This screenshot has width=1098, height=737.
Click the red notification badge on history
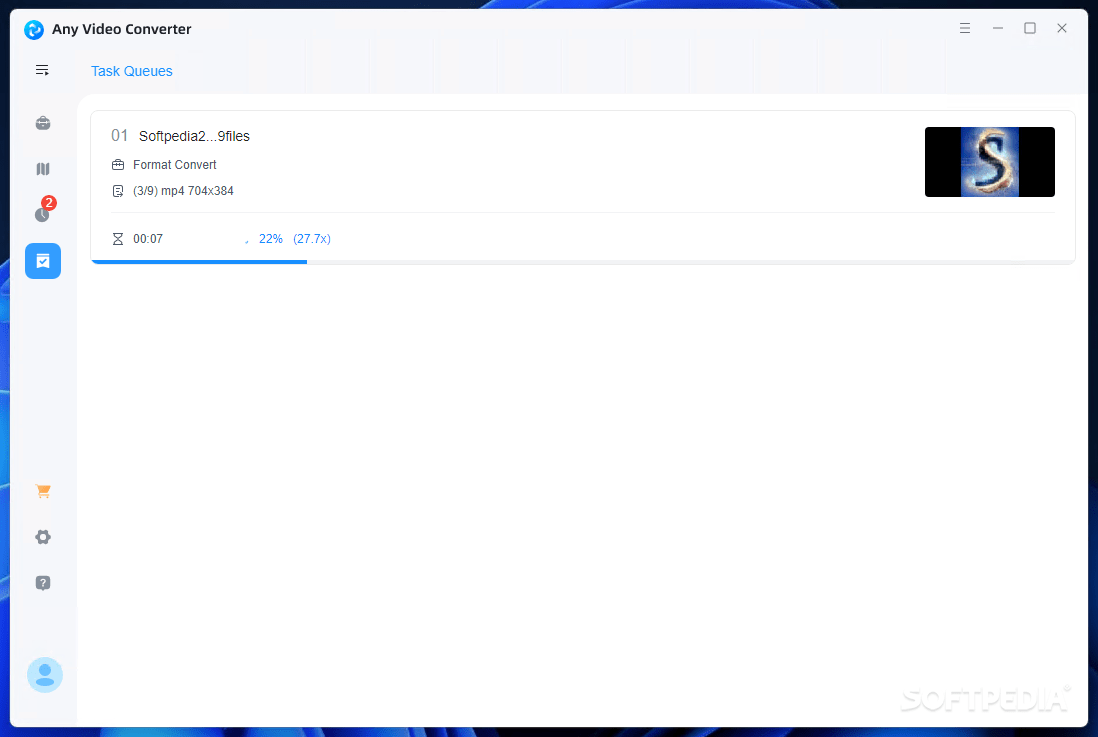tap(49, 202)
